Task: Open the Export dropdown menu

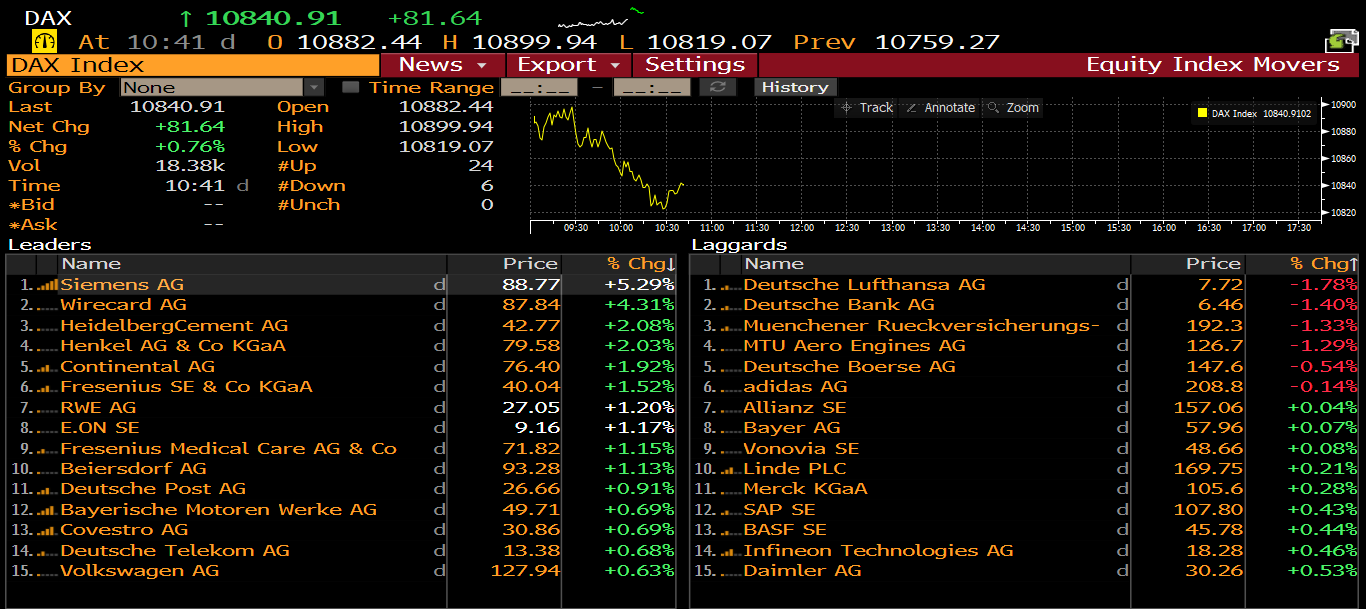Action: click(568, 65)
